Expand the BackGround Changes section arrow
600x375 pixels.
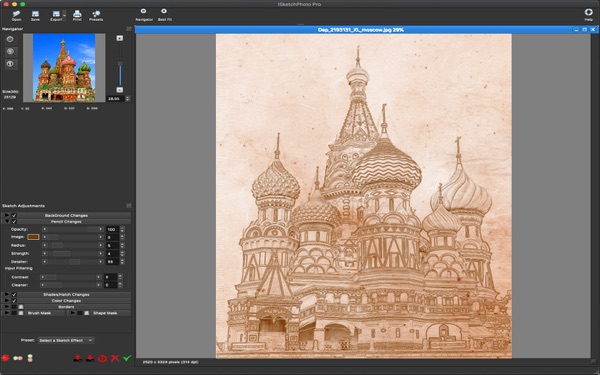point(7,215)
